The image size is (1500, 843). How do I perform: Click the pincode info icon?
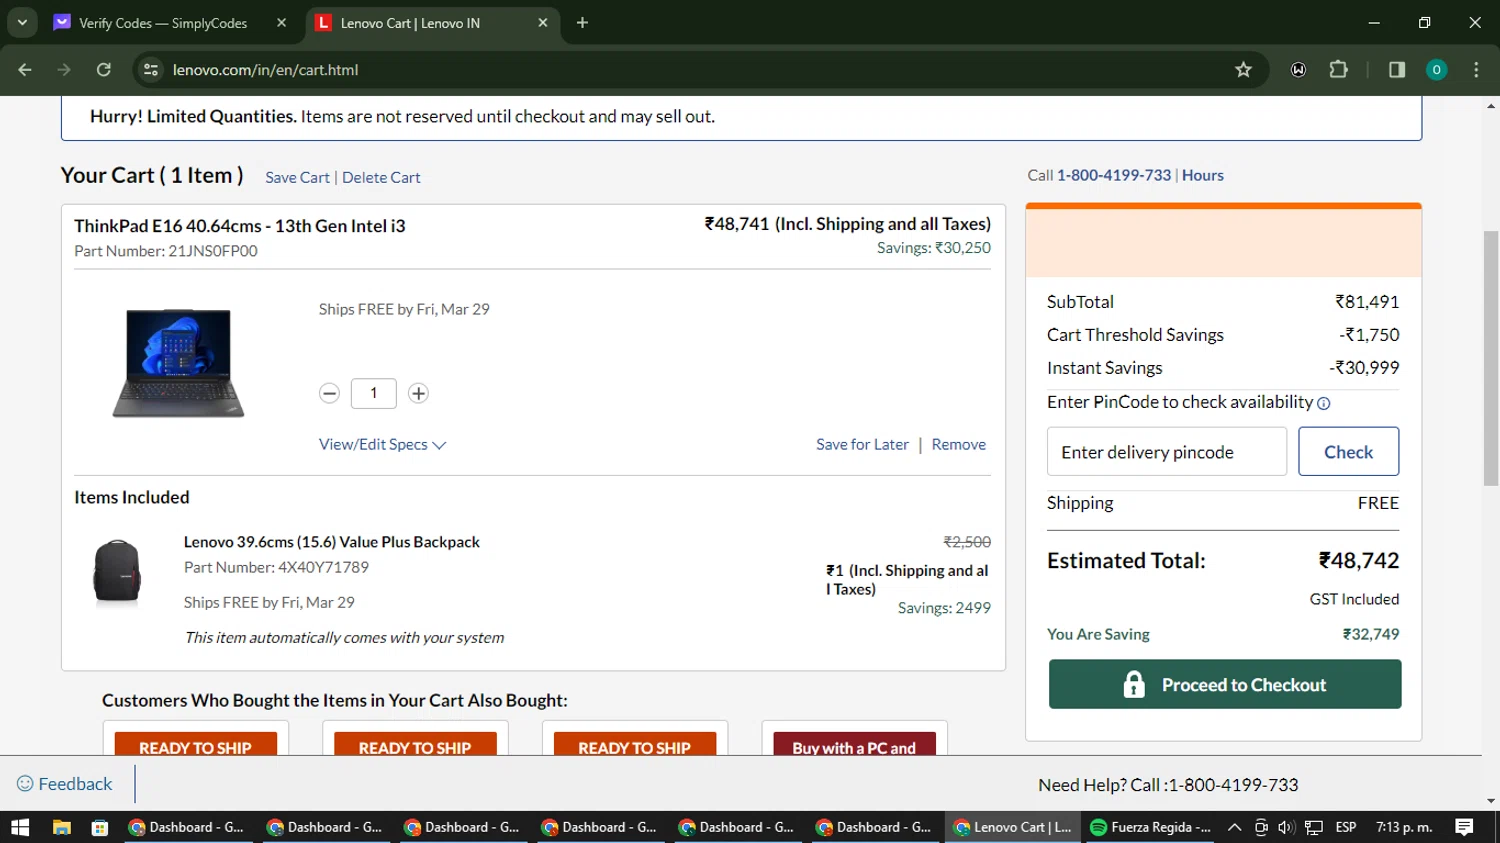pyautogui.click(x=1324, y=403)
